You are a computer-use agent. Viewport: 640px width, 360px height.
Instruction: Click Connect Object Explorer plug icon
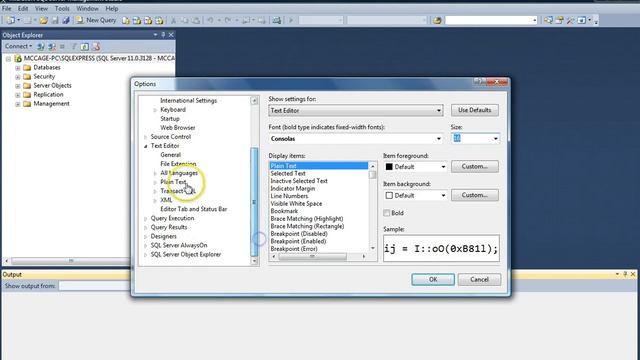40,47
